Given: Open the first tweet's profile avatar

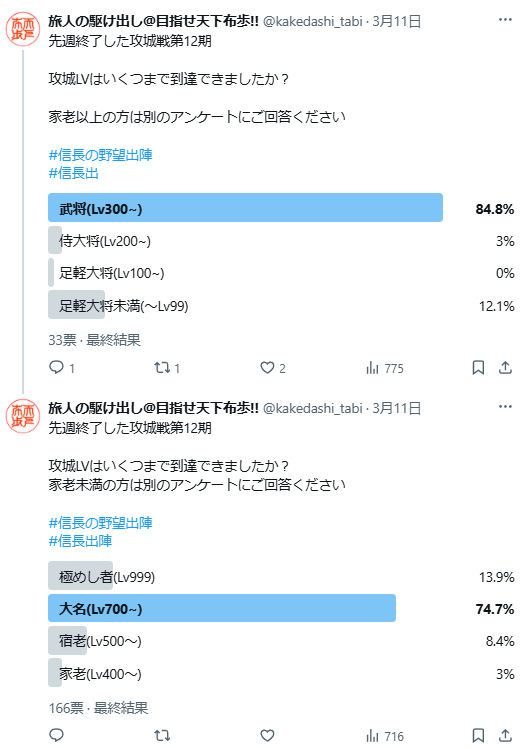Looking at the screenshot, I should point(23,29).
